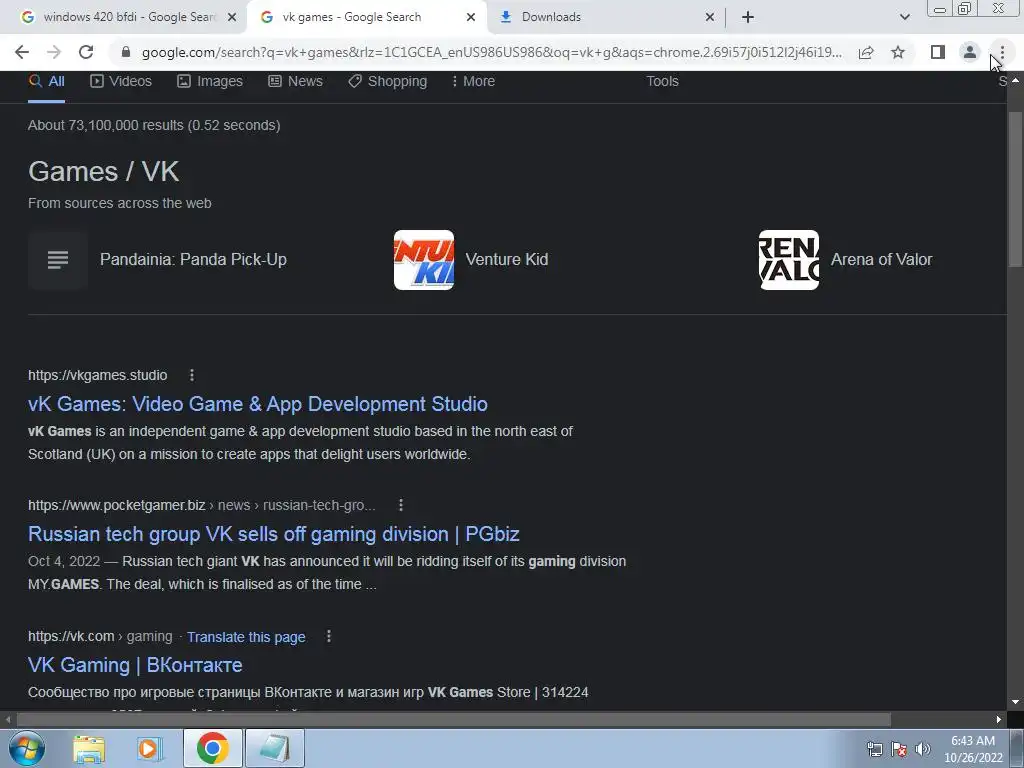Open the side panel icon
This screenshot has width=1024, height=768.
click(938, 52)
